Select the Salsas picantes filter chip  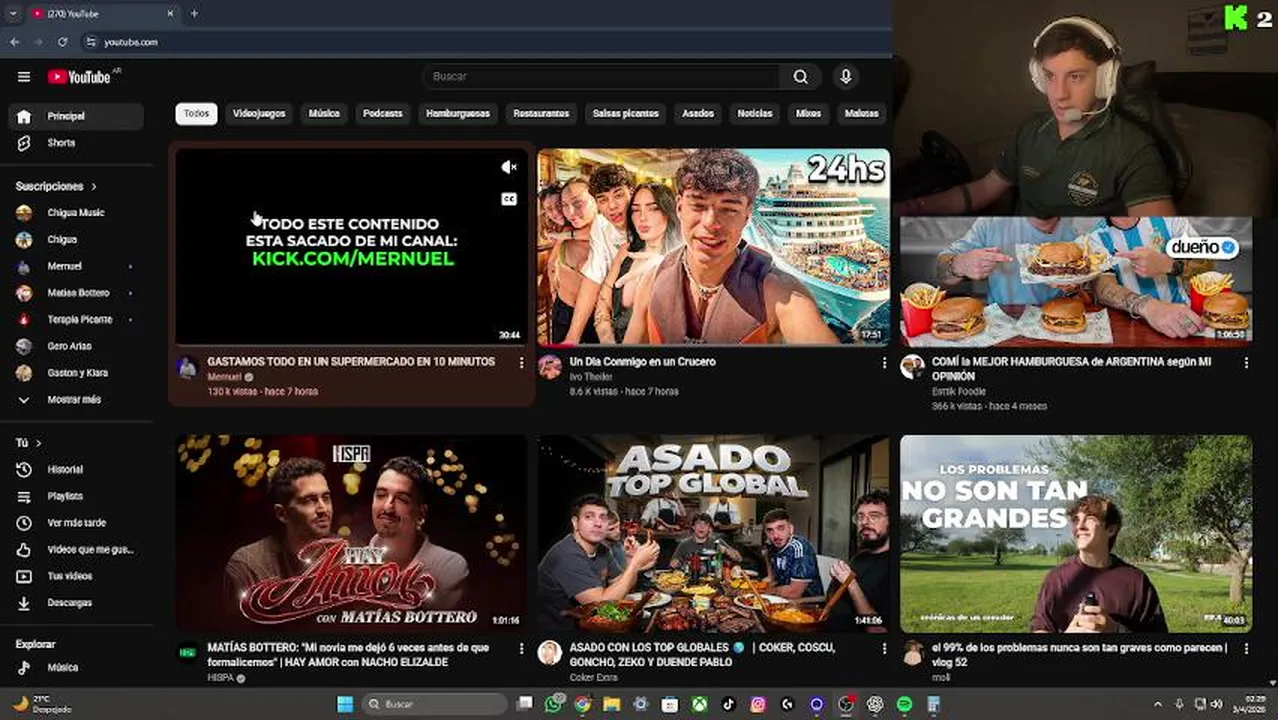pyautogui.click(x=626, y=113)
